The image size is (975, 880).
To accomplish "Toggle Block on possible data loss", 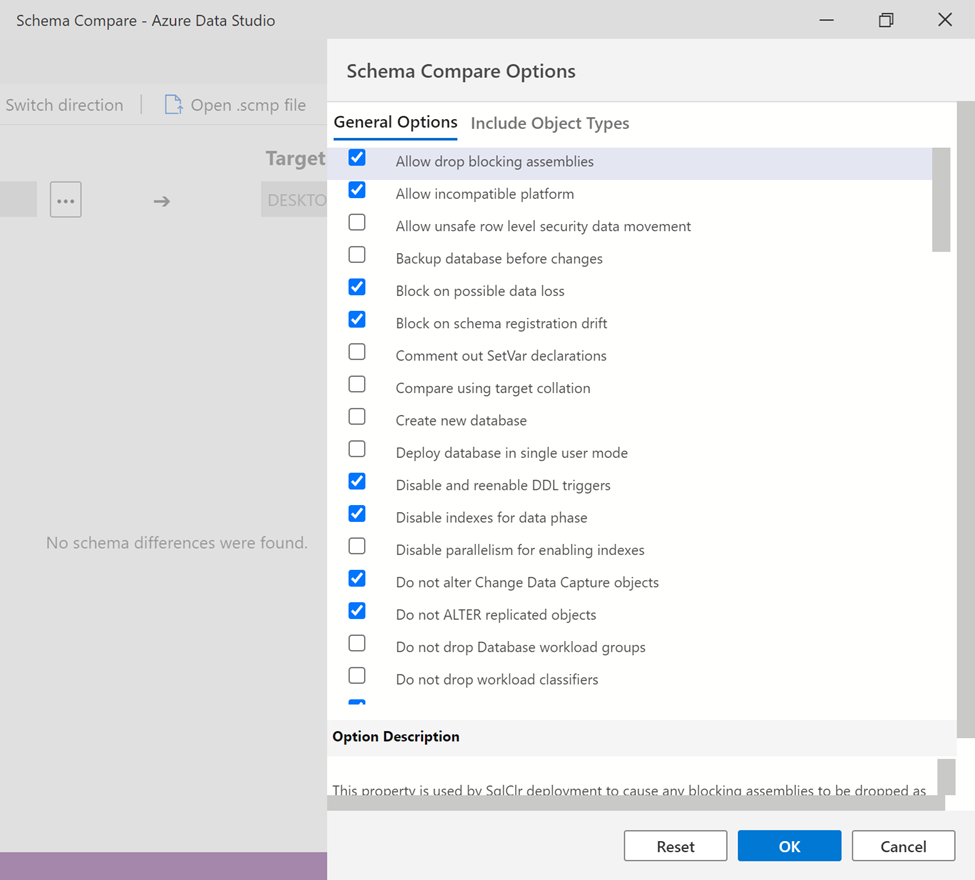I will point(357,288).
